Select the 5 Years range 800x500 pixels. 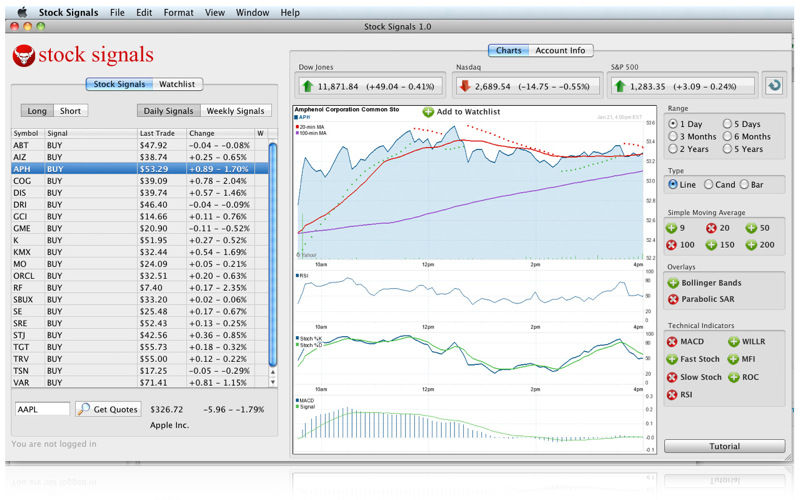(727, 148)
